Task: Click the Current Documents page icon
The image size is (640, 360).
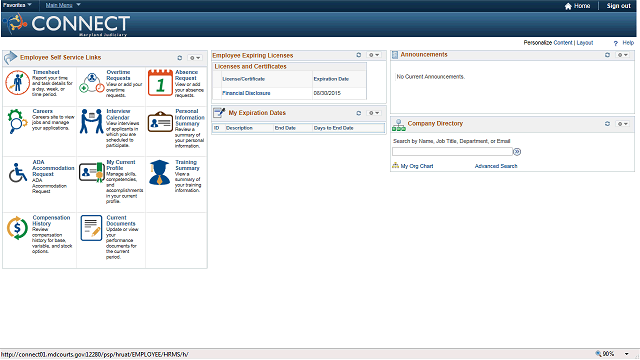Action: 91,228
